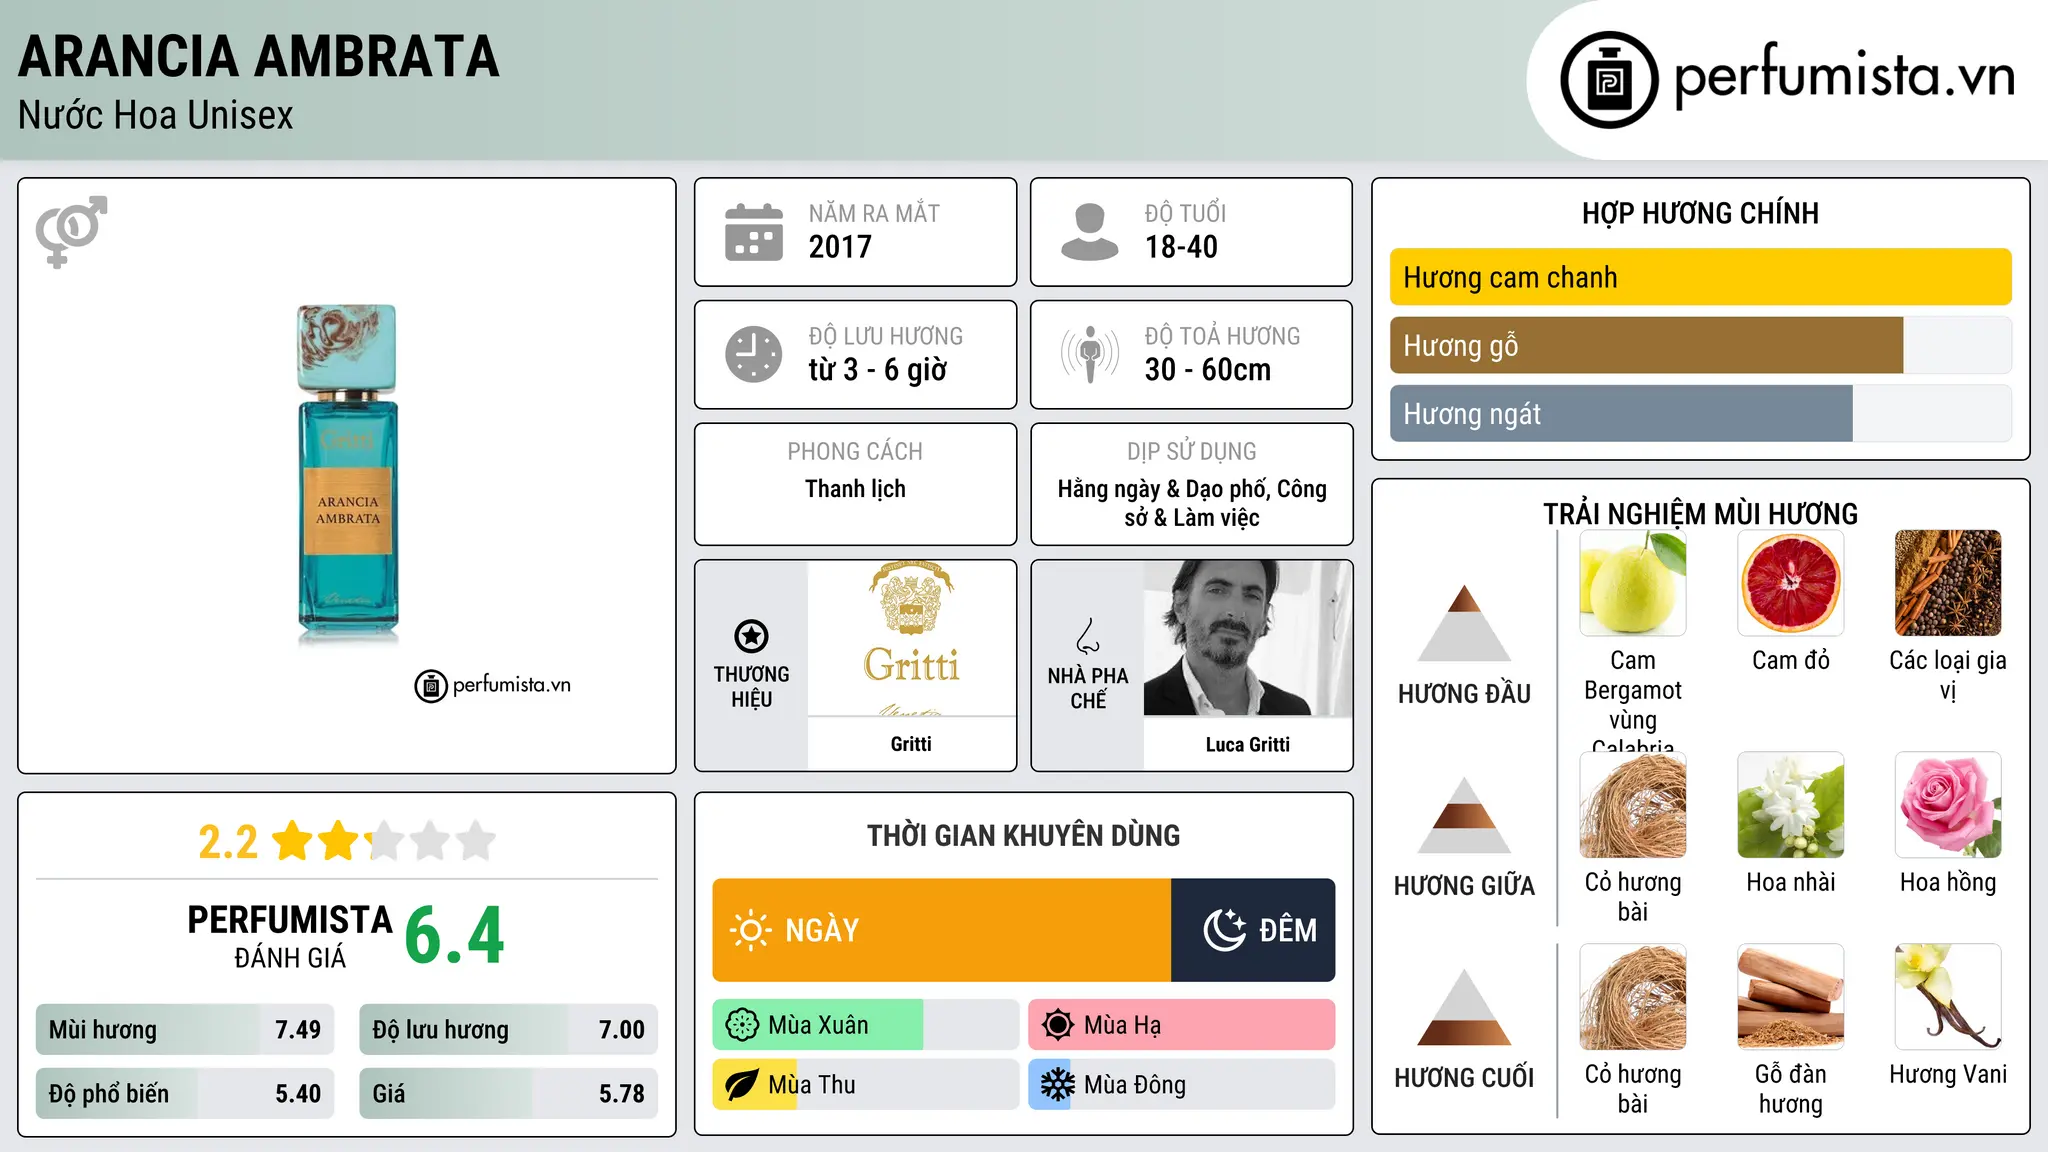Click the perfumista.vn bottle logo icon
Viewport: 2048px width, 1152px height.
pyautogui.click(x=1609, y=80)
